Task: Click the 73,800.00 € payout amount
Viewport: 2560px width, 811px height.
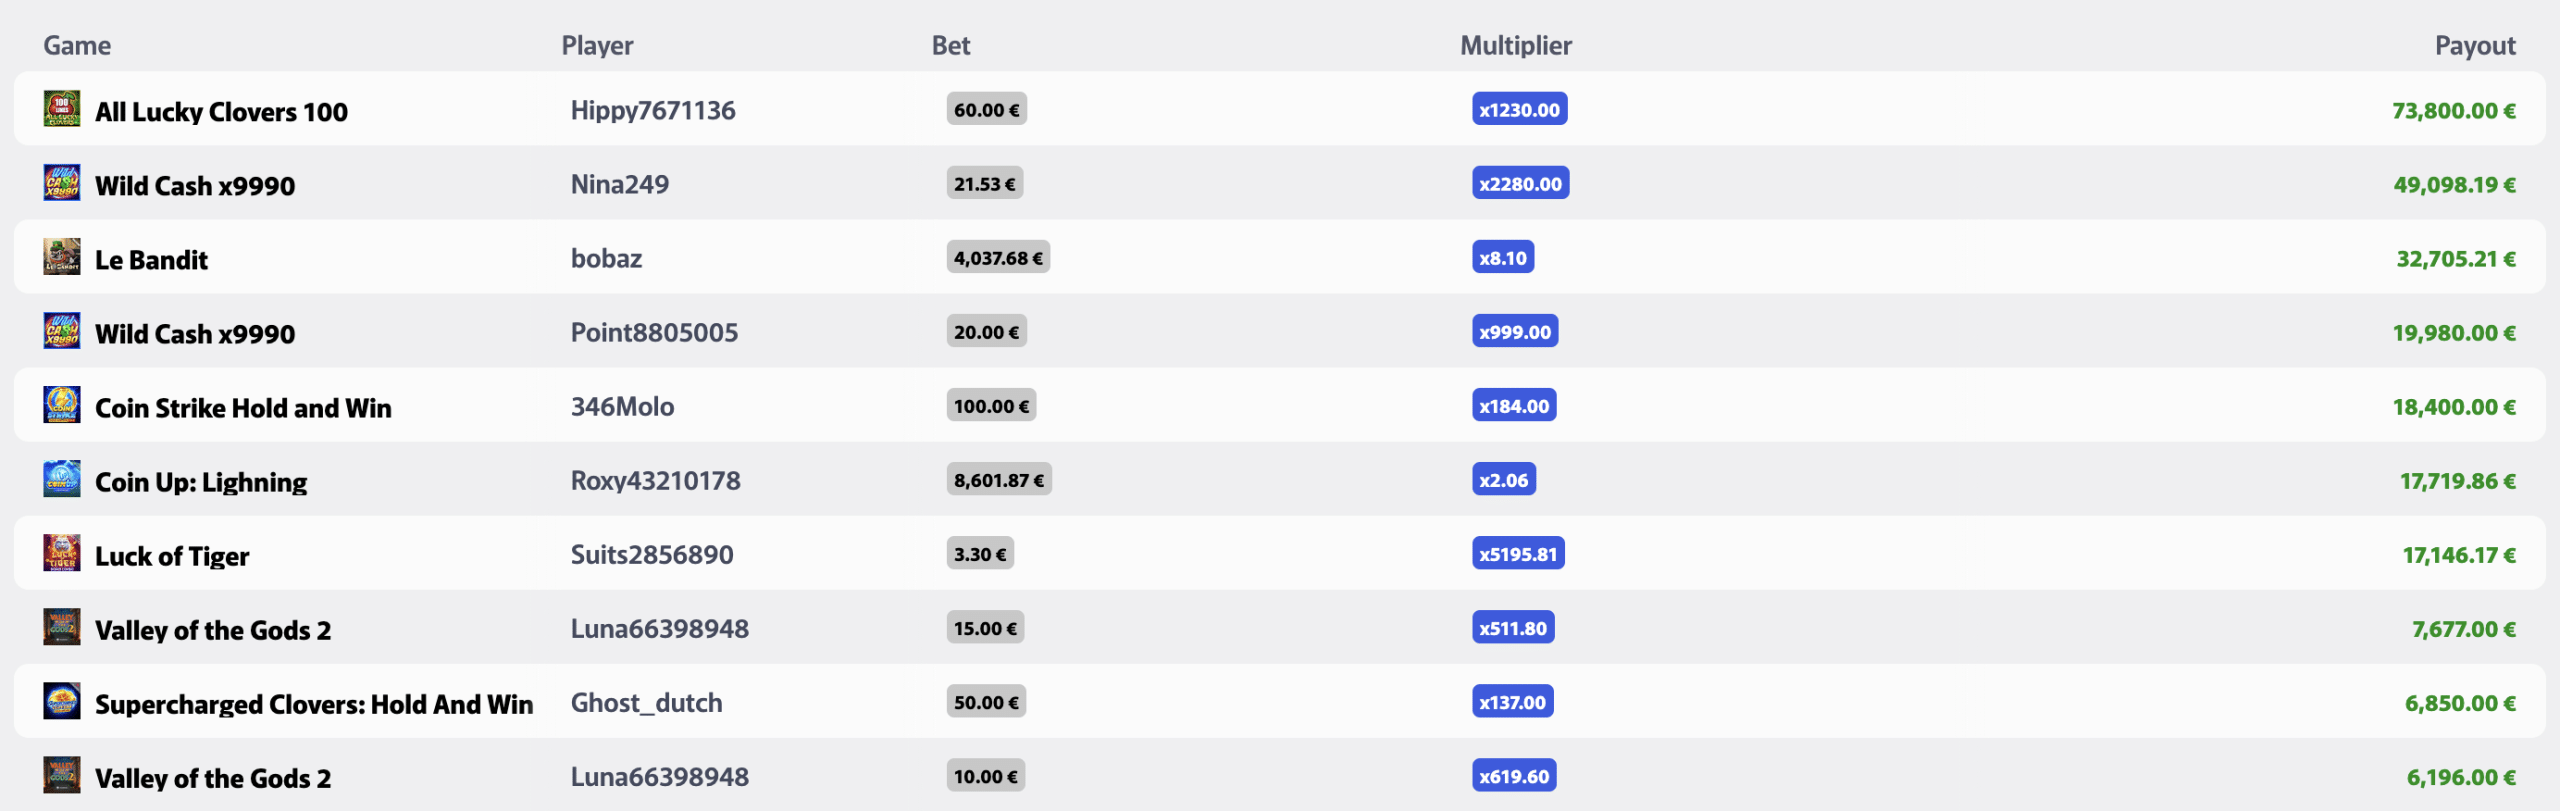Action: [x=2454, y=110]
